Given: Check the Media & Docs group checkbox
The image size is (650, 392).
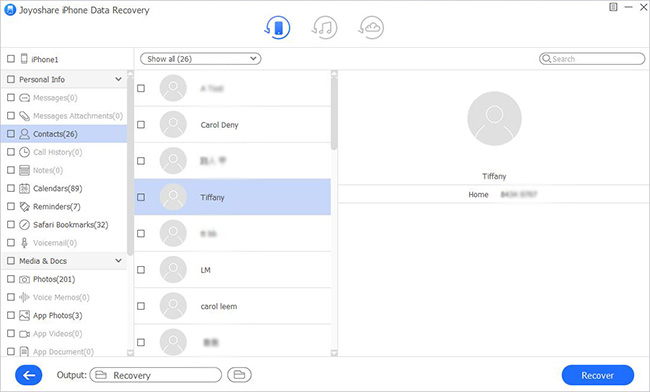Looking at the screenshot, I should pos(11,261).
